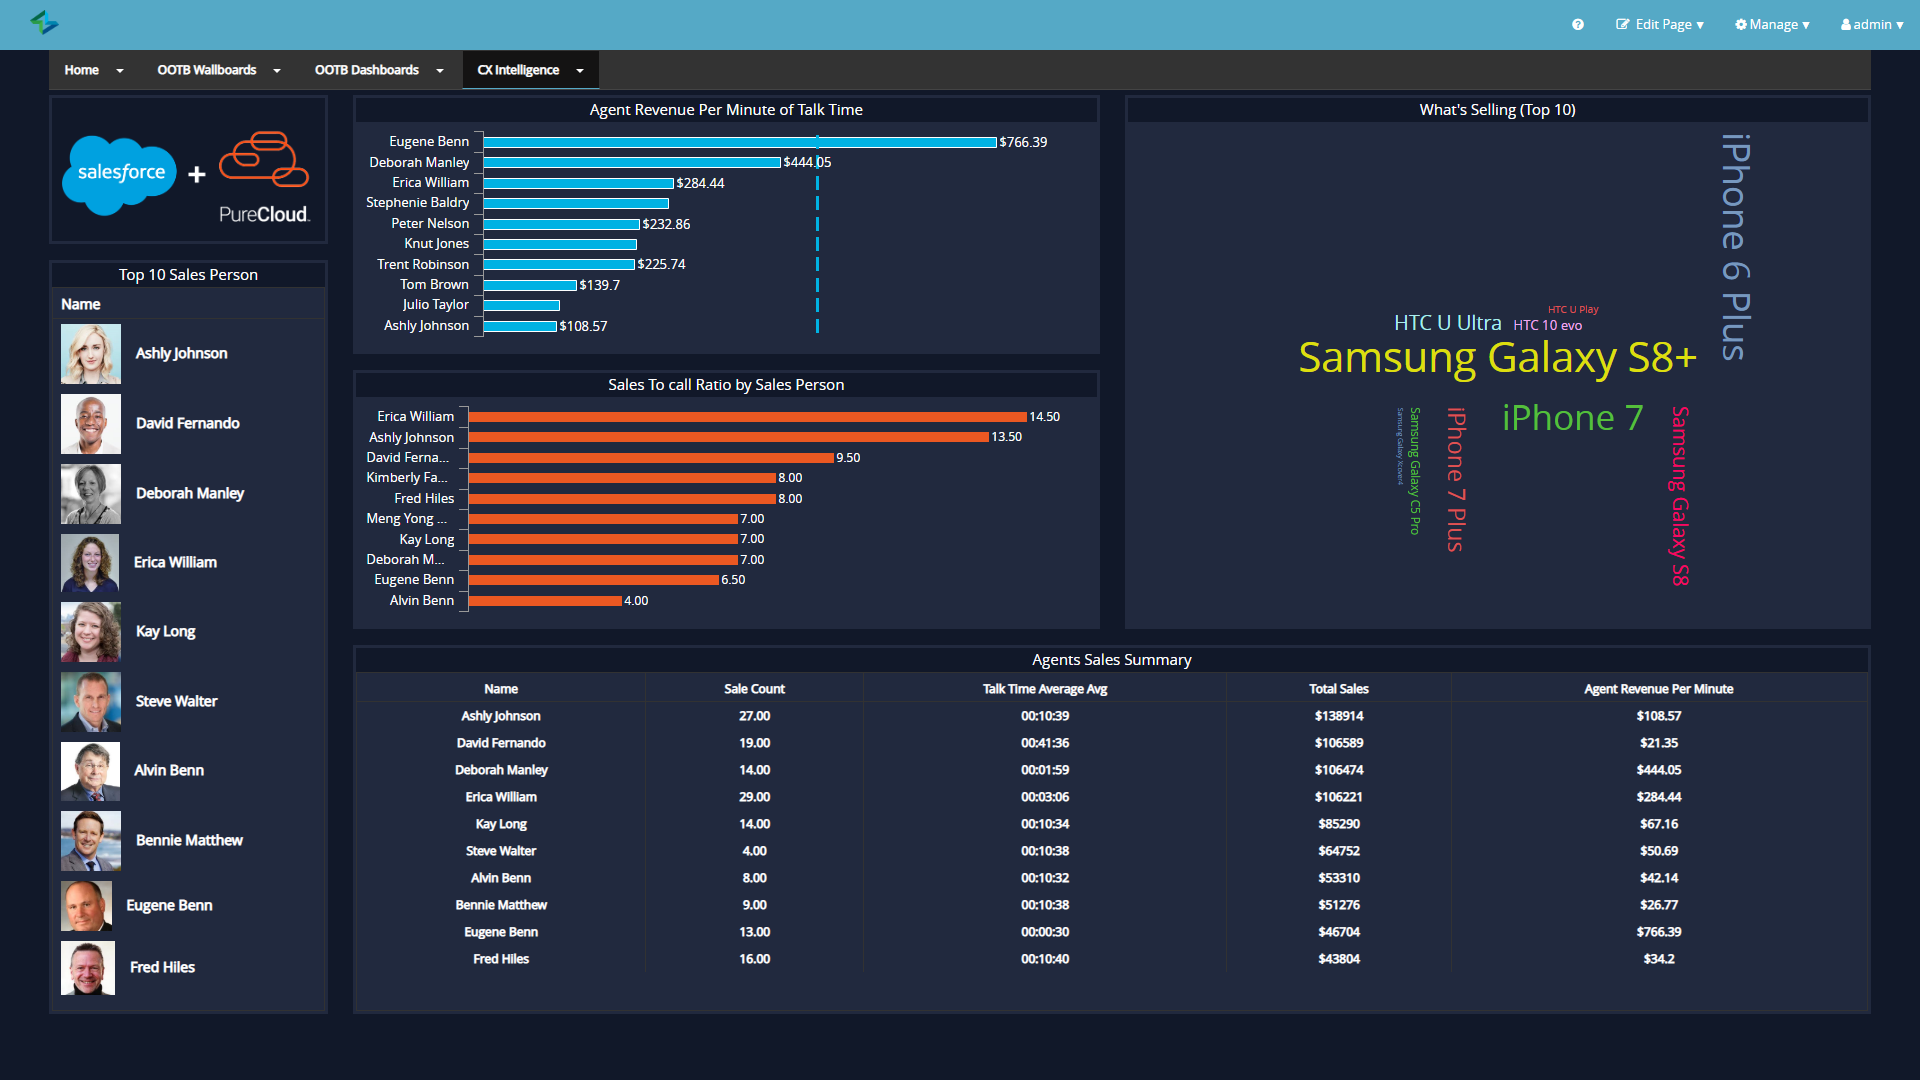
Task: Open the Manage gear menu
Action: pos(1772,25)
